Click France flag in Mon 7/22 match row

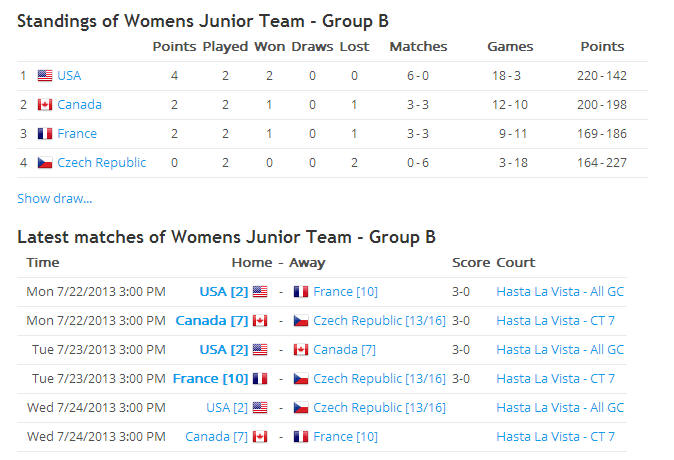(301, 292)
